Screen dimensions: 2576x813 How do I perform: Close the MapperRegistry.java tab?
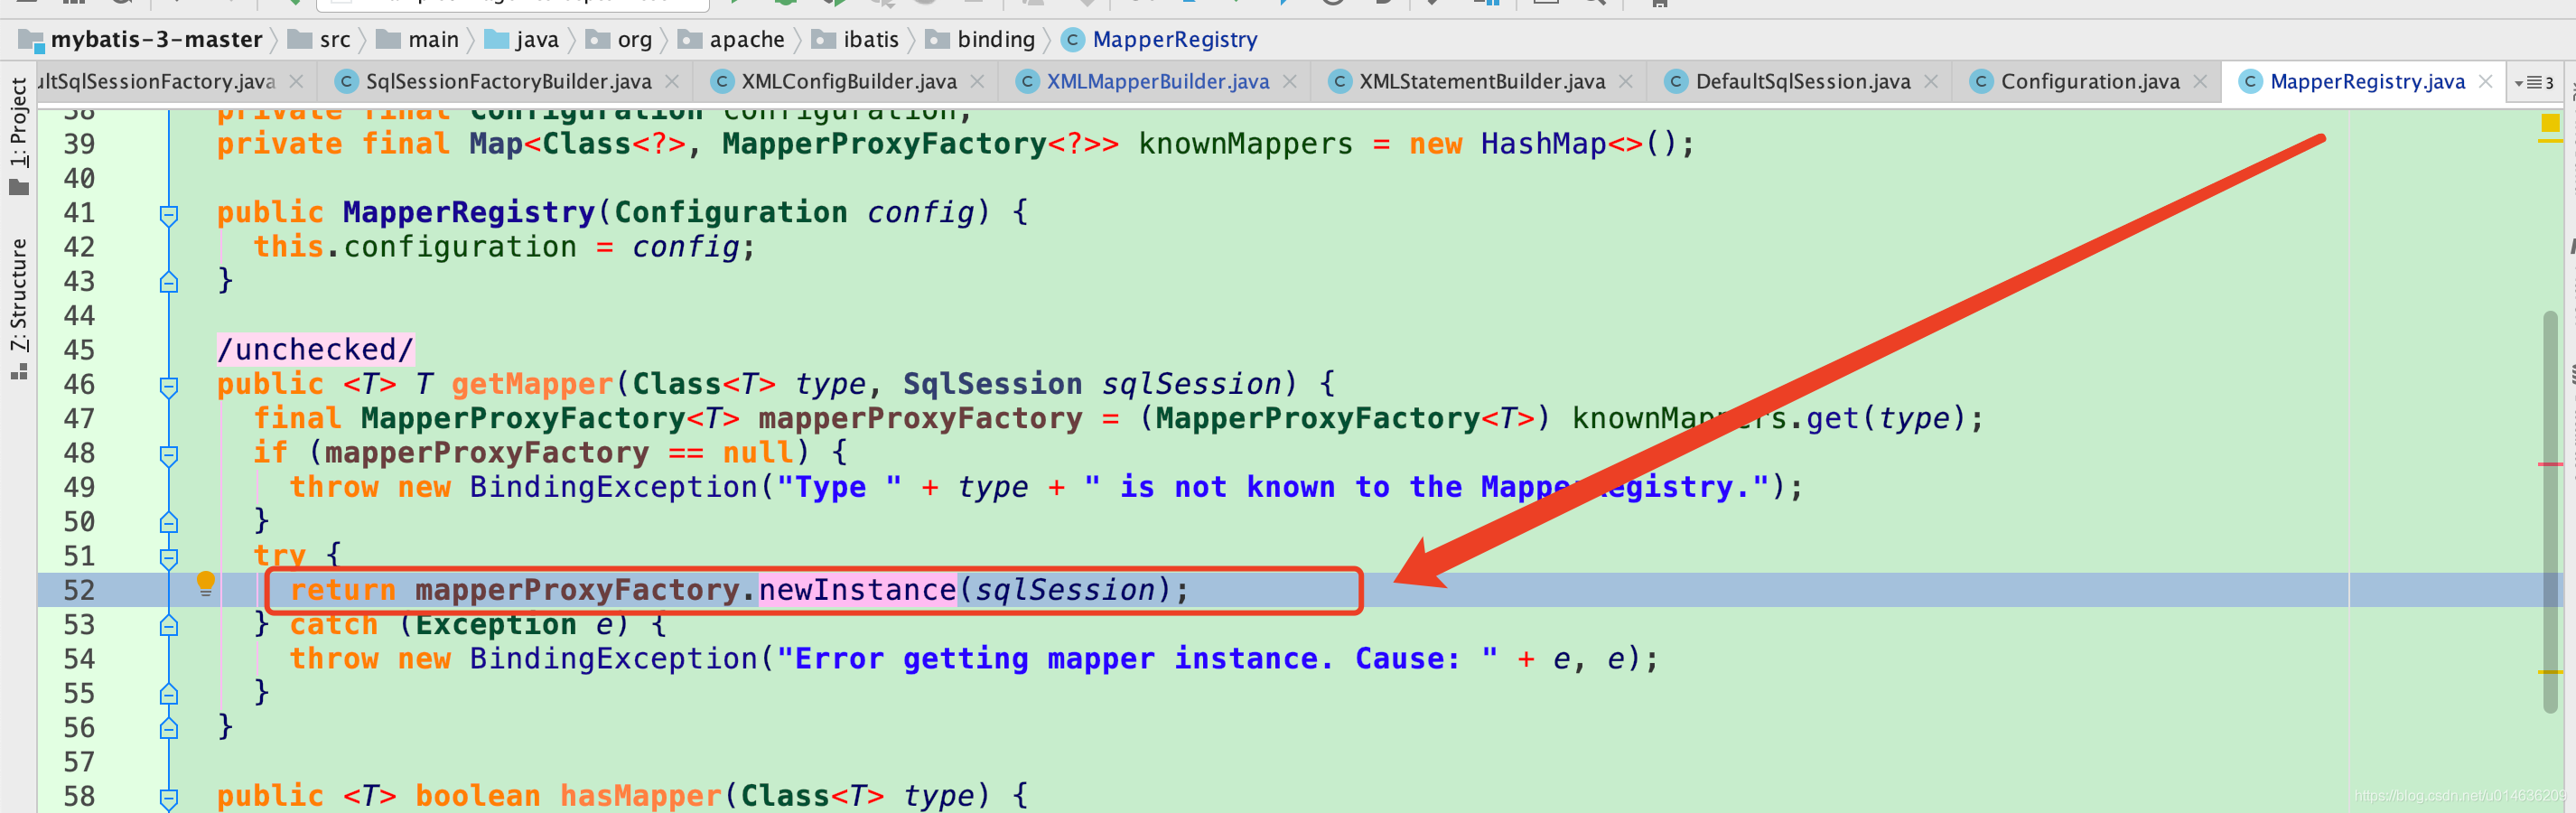click(2486, 82)
